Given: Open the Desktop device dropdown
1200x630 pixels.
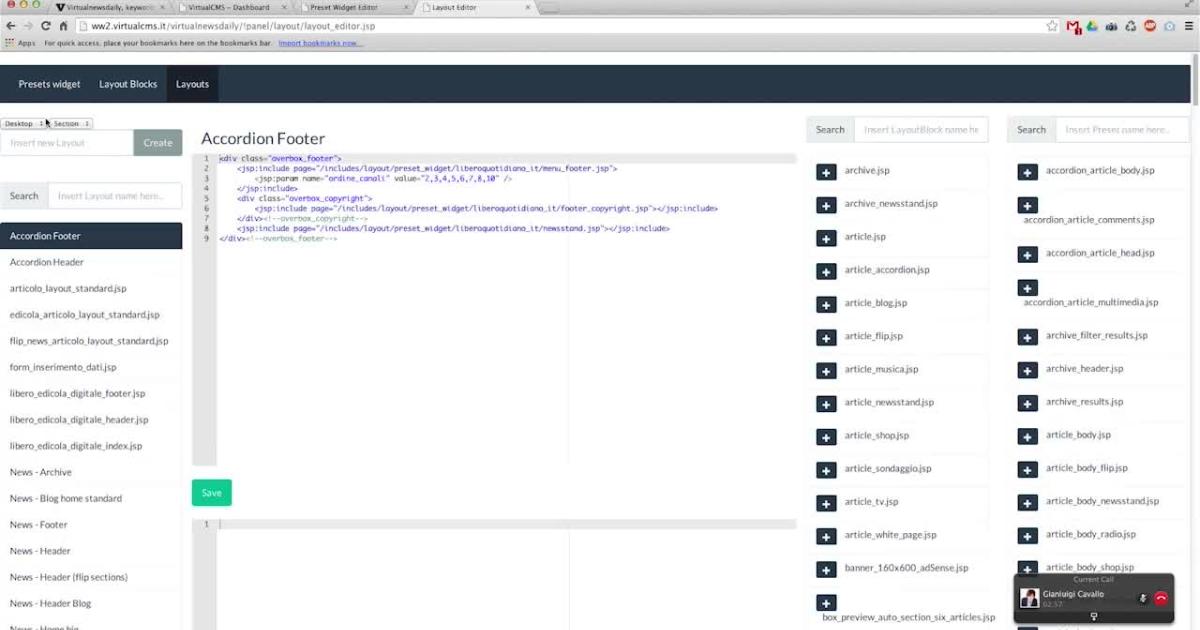Looking at the screenshot, I should tap(22, 124).
